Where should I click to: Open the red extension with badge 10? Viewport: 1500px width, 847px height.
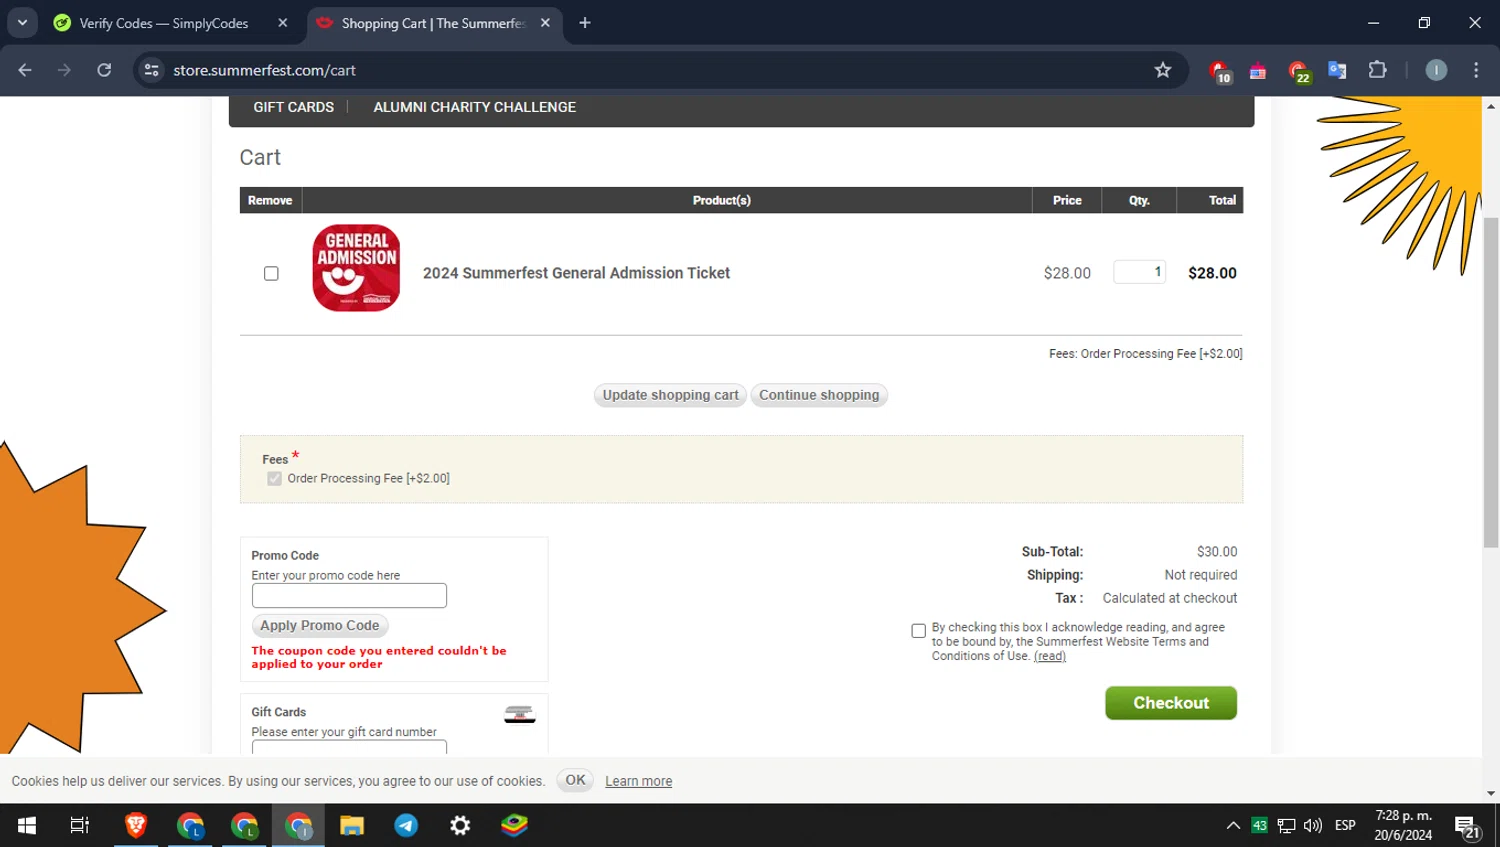pos(1218,70)
